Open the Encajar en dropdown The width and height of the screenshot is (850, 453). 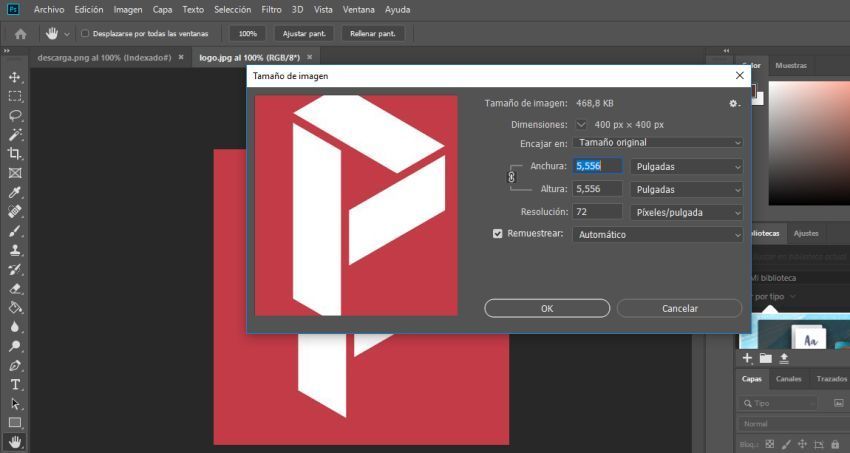(x=658, y=143)
